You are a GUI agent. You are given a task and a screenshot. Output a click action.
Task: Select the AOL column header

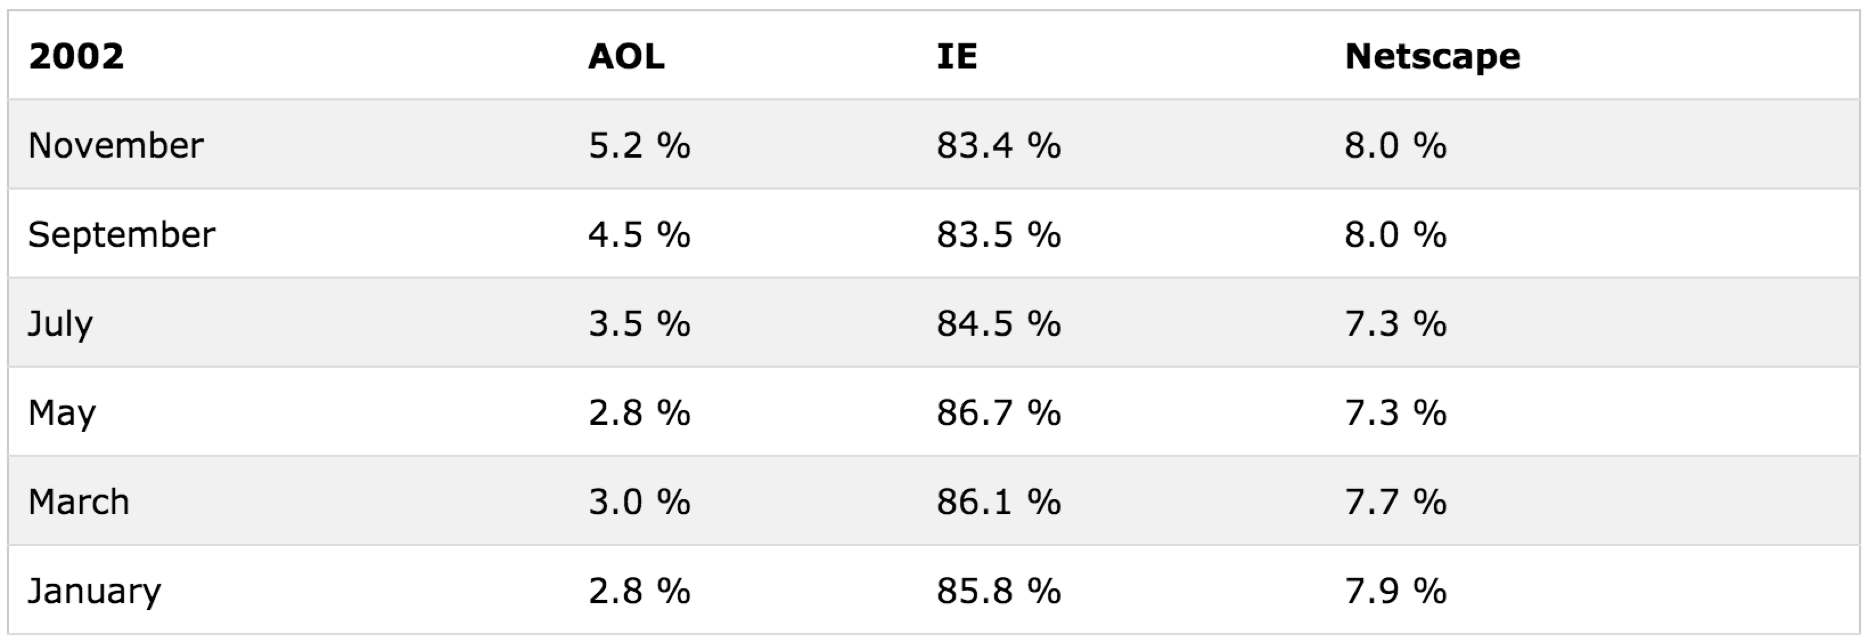626,56
